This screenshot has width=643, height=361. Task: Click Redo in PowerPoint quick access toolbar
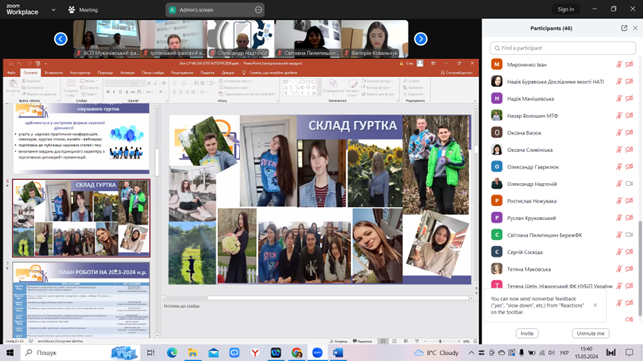(29, 64)
